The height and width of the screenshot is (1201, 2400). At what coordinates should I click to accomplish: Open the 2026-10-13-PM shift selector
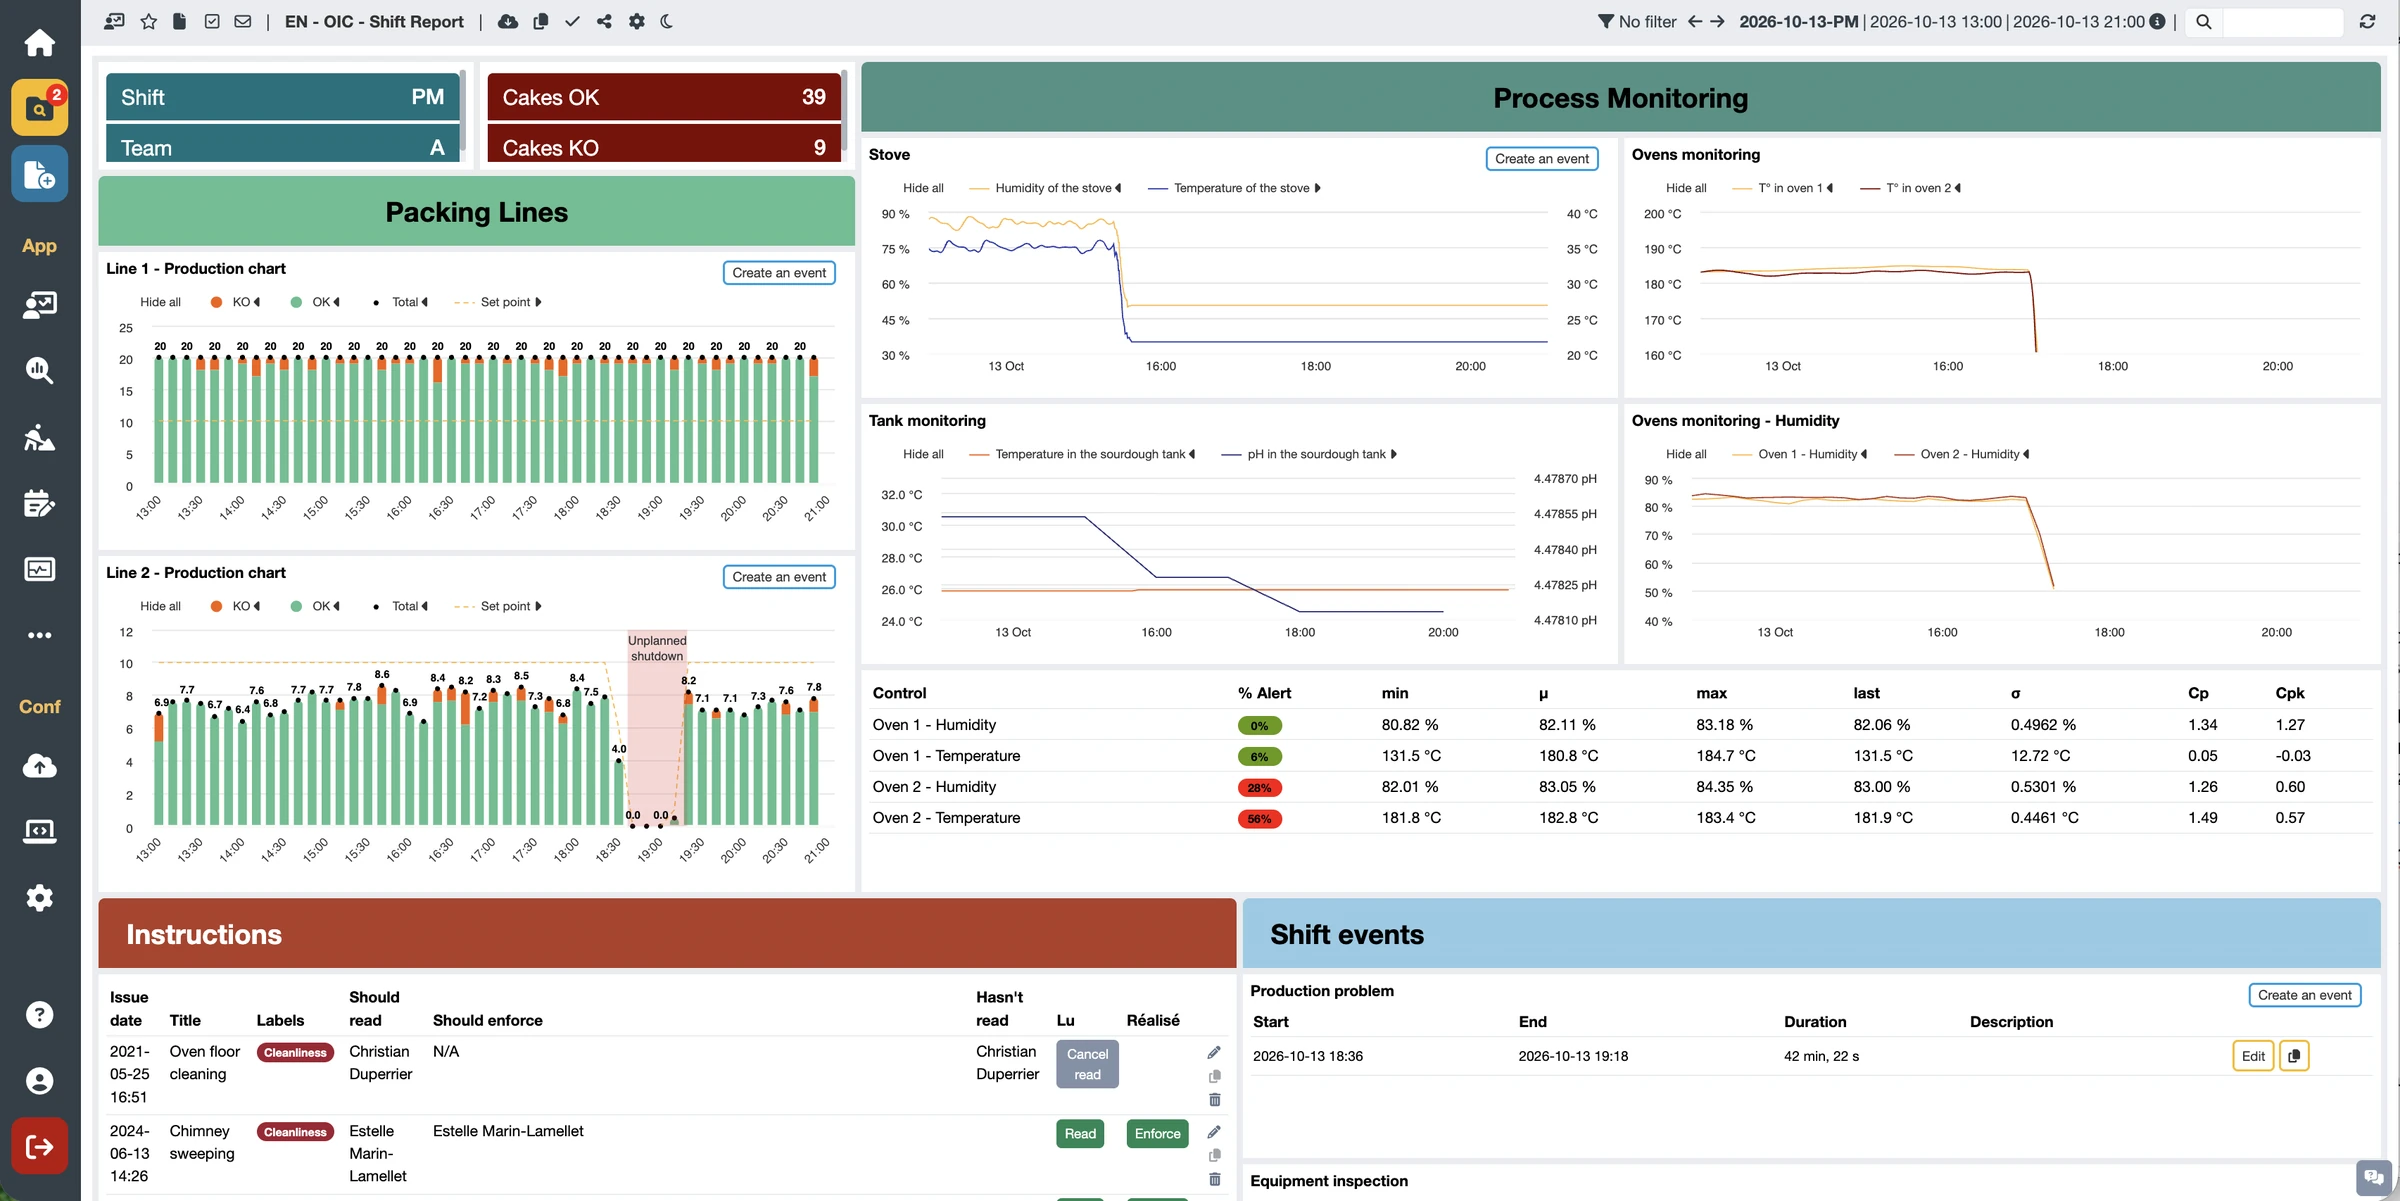[1798, 21]
